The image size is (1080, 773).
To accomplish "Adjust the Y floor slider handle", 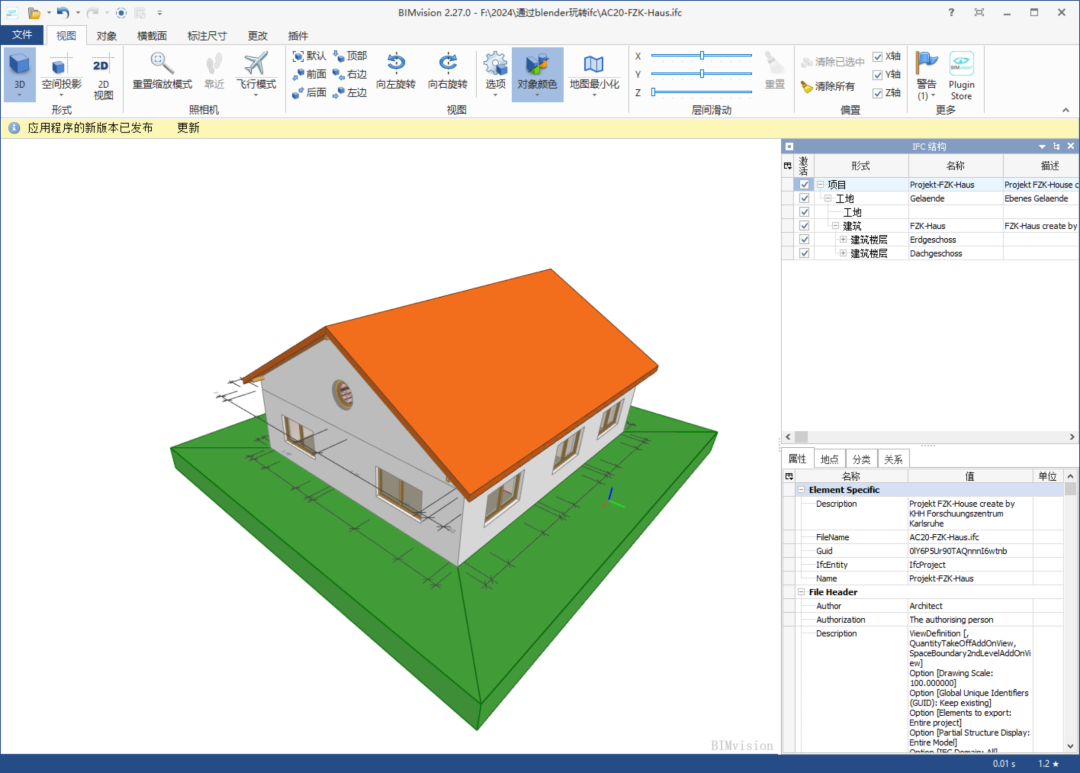I will [702, 73].
